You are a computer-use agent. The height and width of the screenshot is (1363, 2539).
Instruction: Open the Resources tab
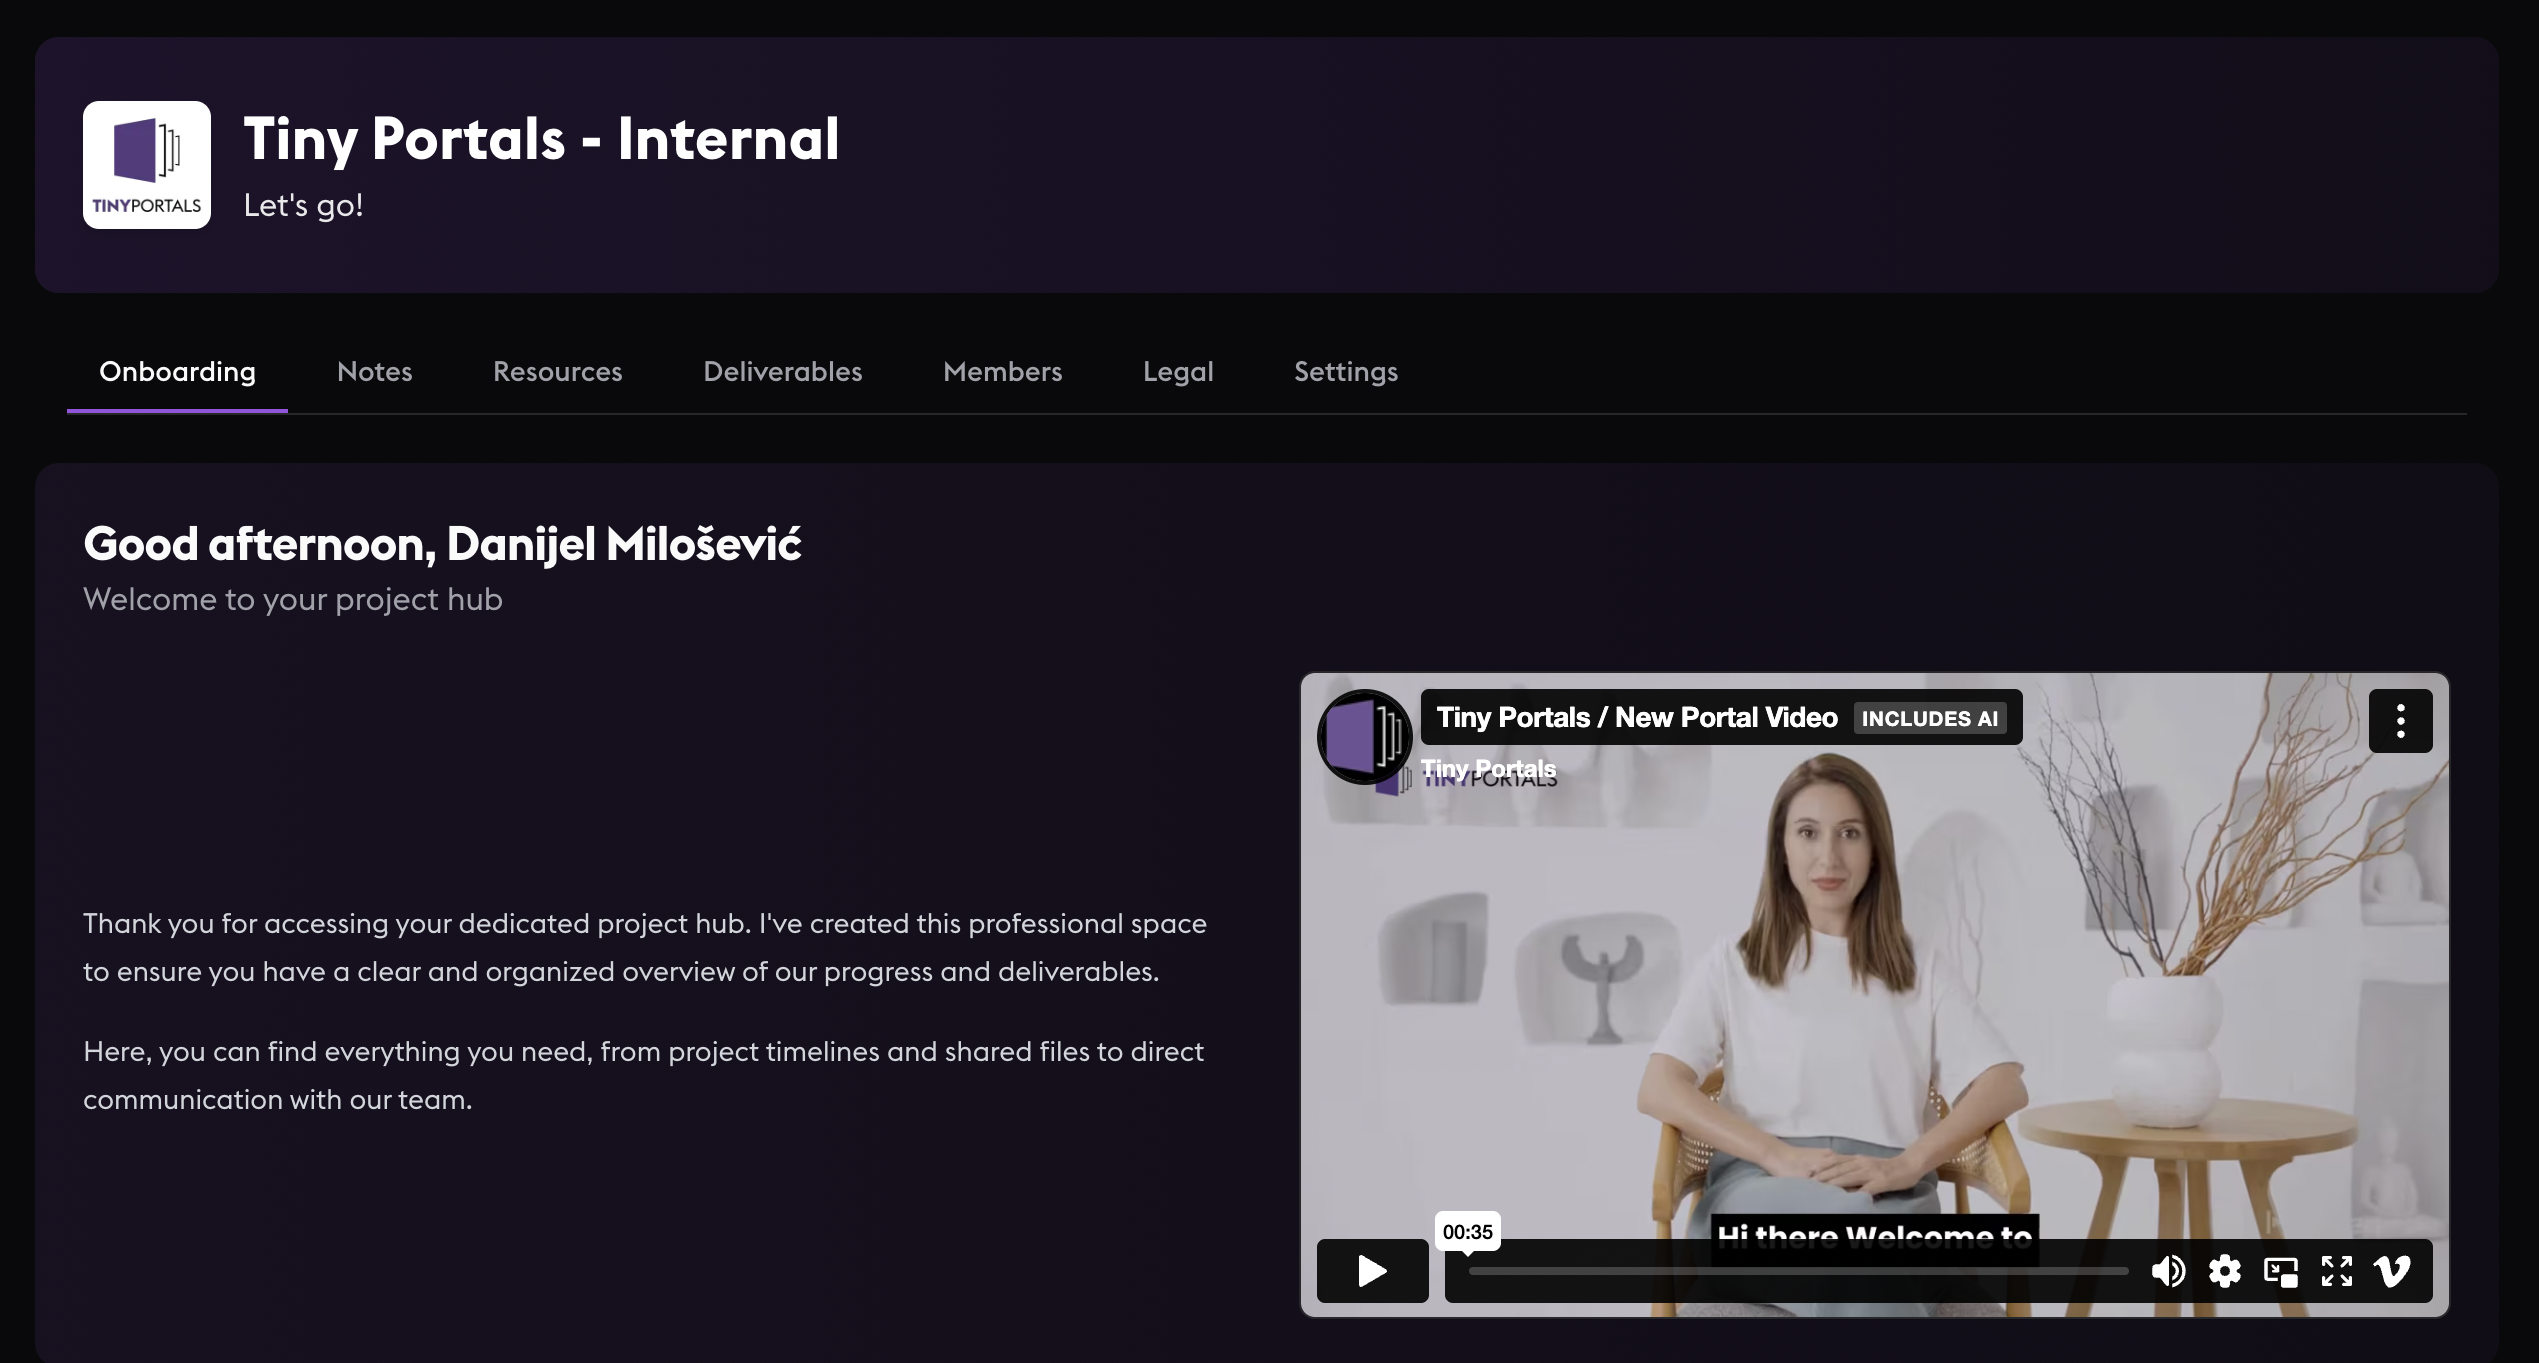click(557, 372)
